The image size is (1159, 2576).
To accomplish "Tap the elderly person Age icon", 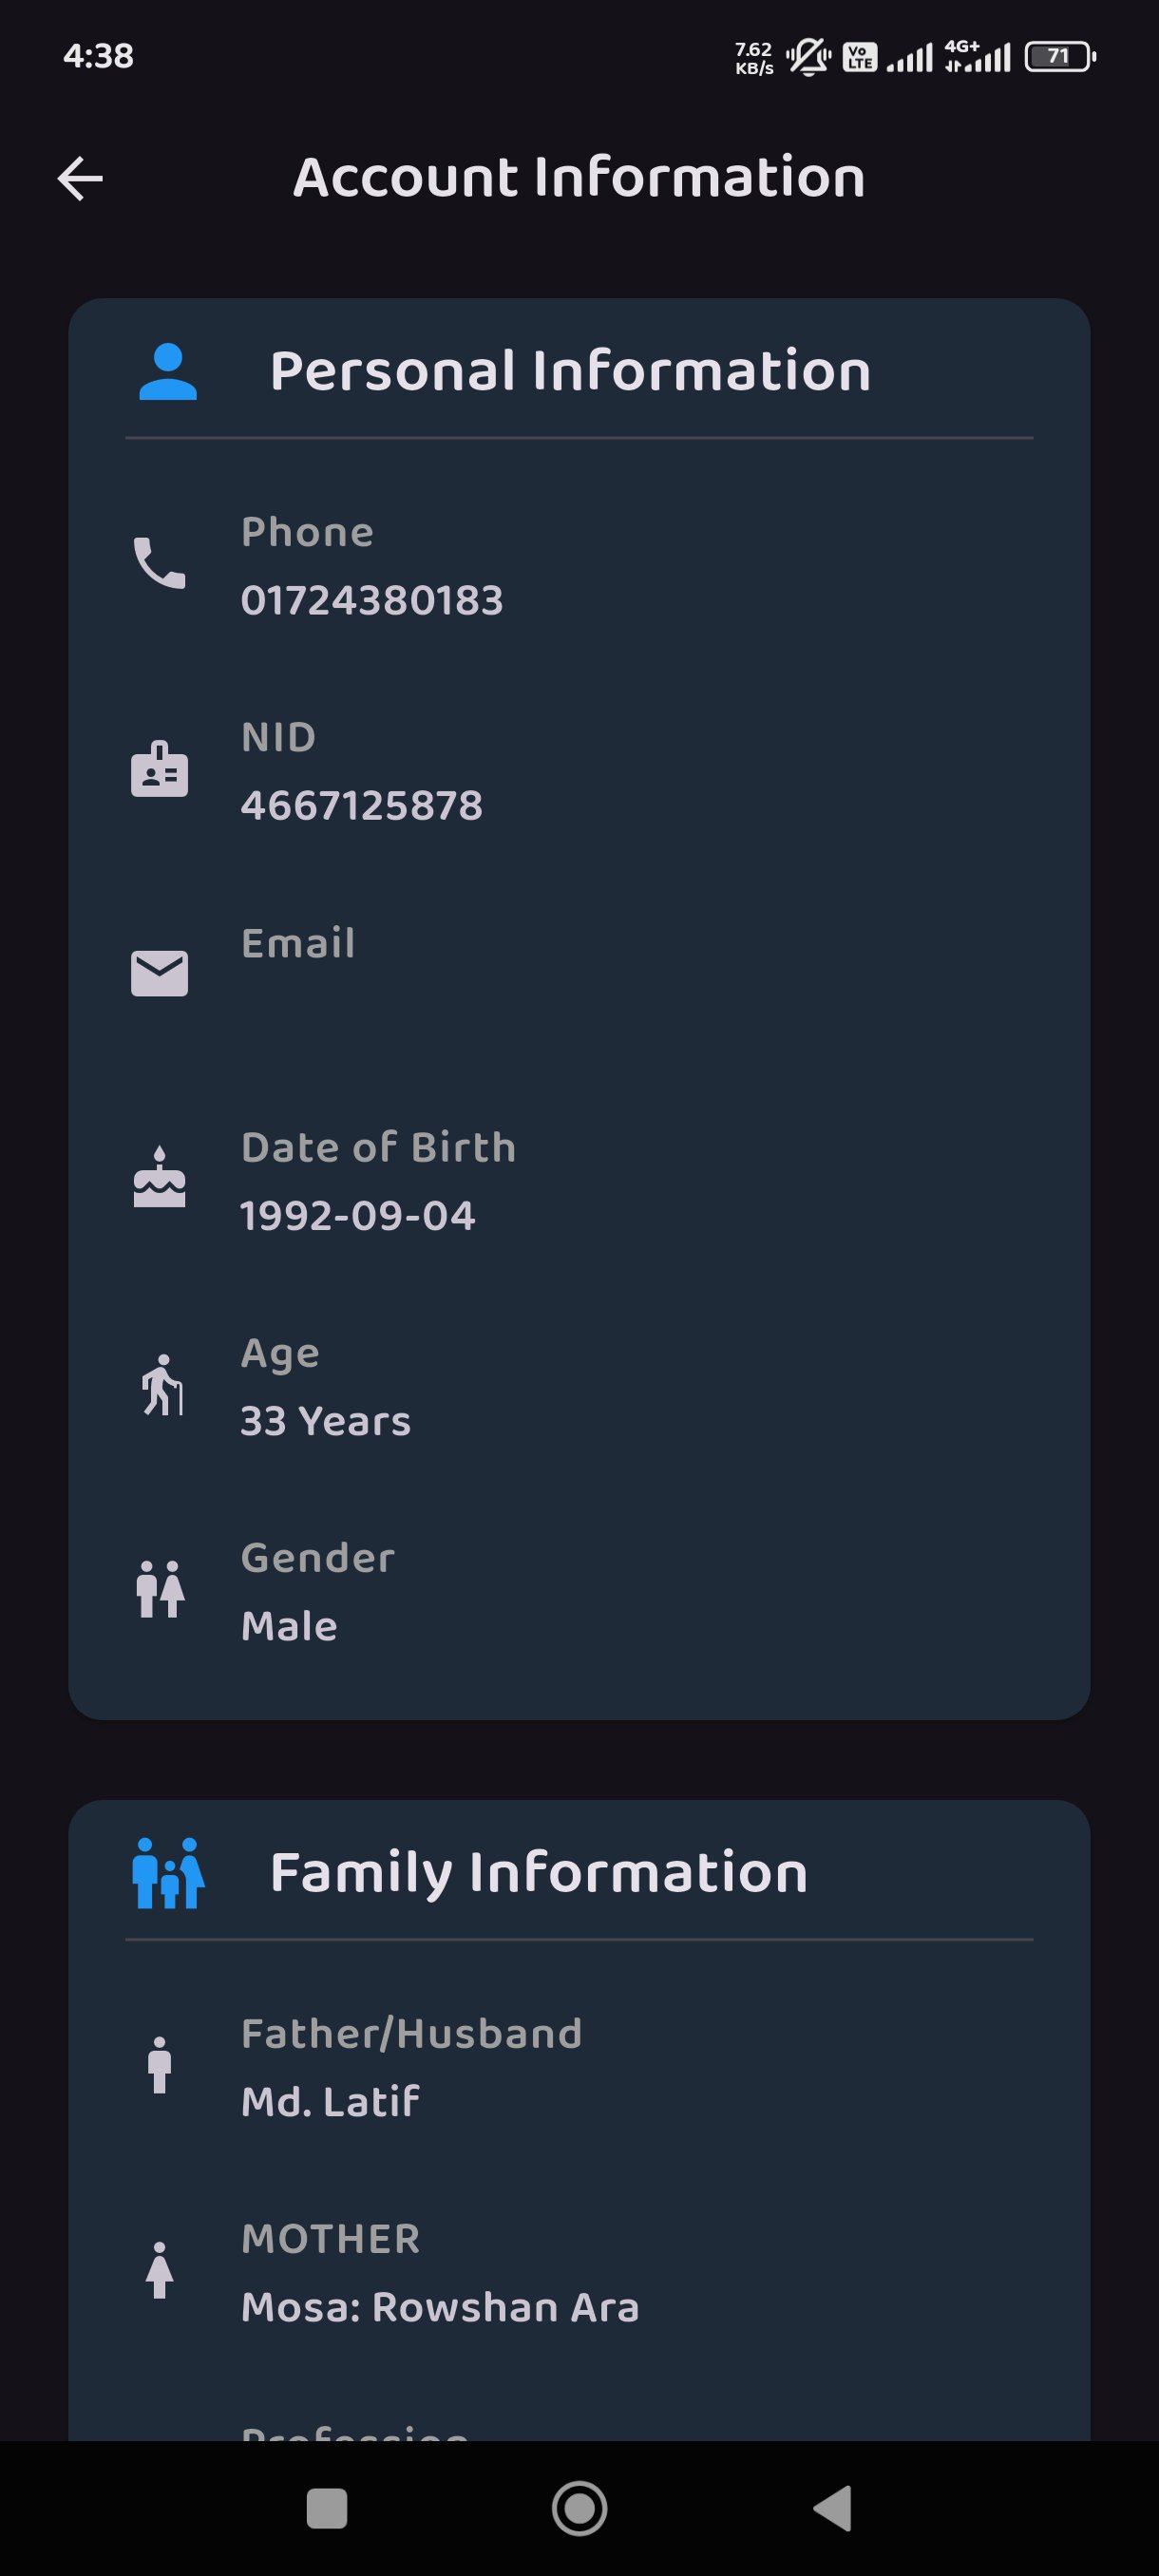I will 162,1385.
